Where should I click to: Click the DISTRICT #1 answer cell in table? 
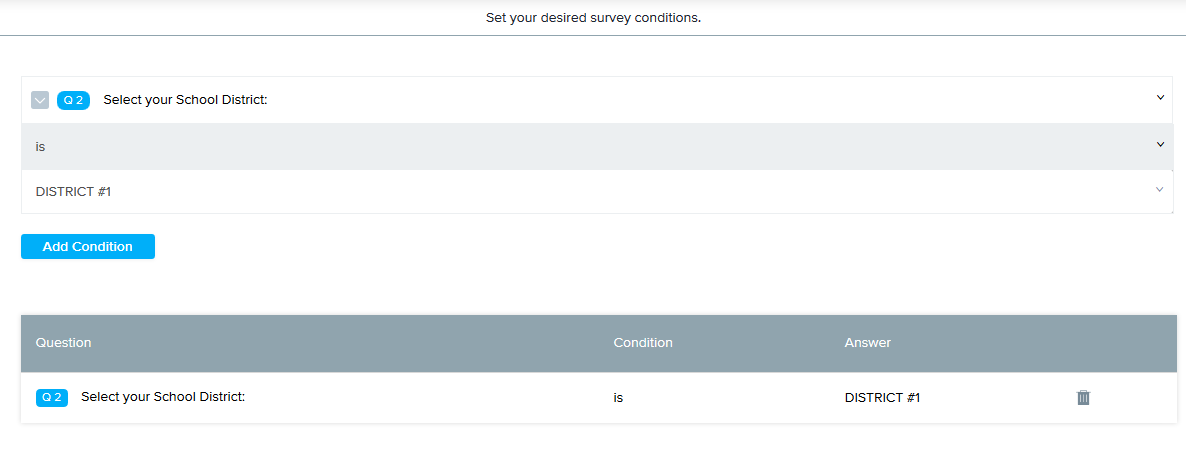coord(882,398)
